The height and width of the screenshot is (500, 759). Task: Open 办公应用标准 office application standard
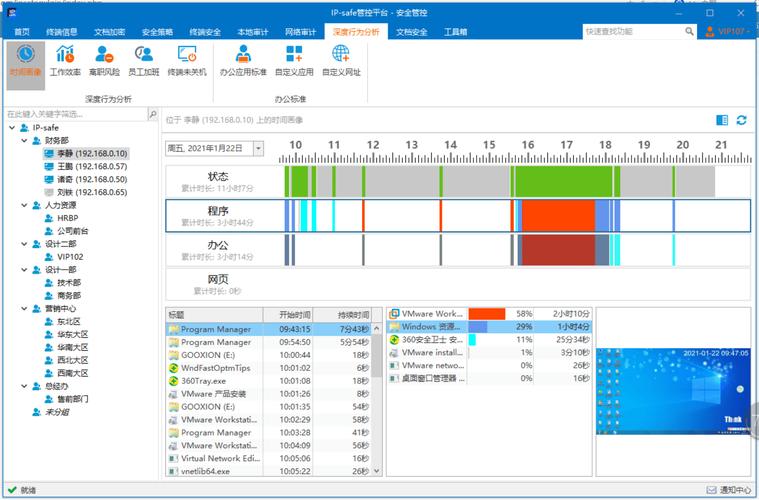pos(243,59)
